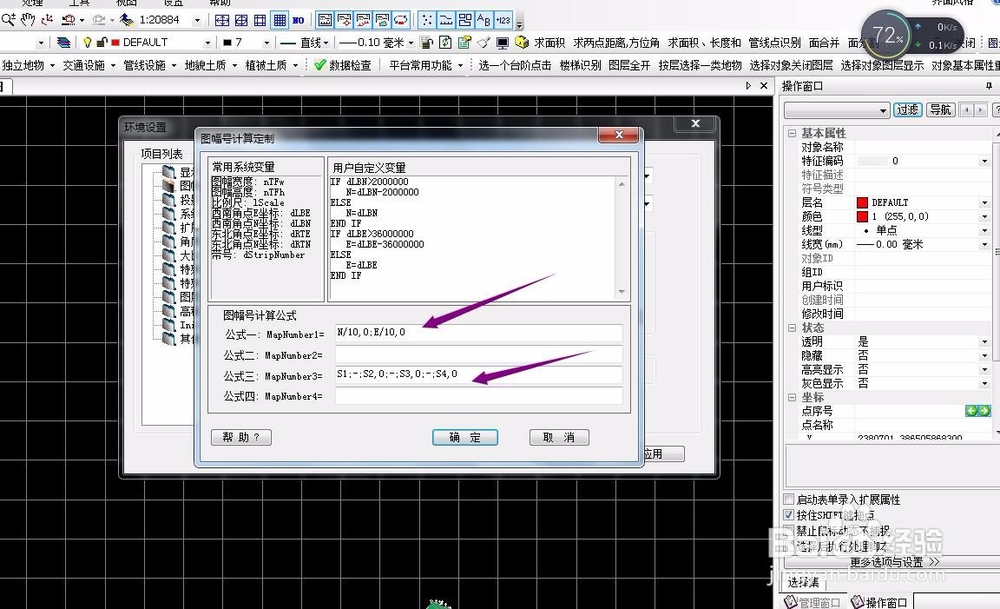Click the 公式一 MapNumber1 input field

click(478, 333)
